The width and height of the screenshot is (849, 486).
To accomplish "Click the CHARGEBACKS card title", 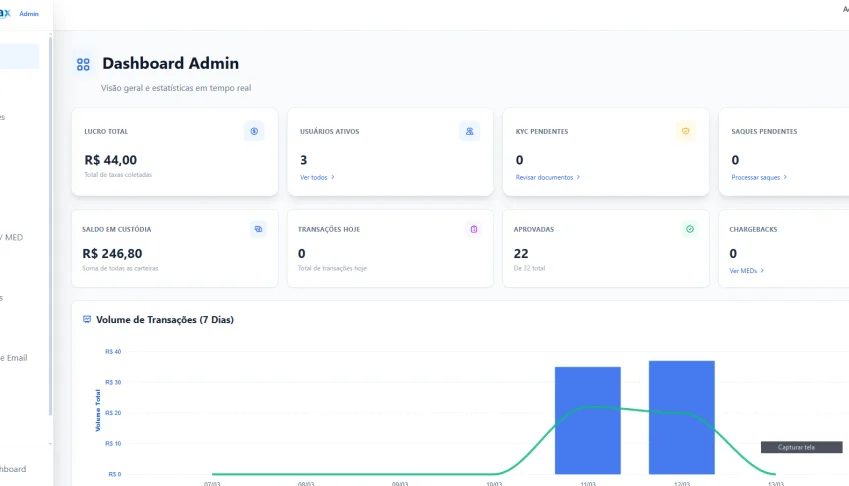I will 753,229.
